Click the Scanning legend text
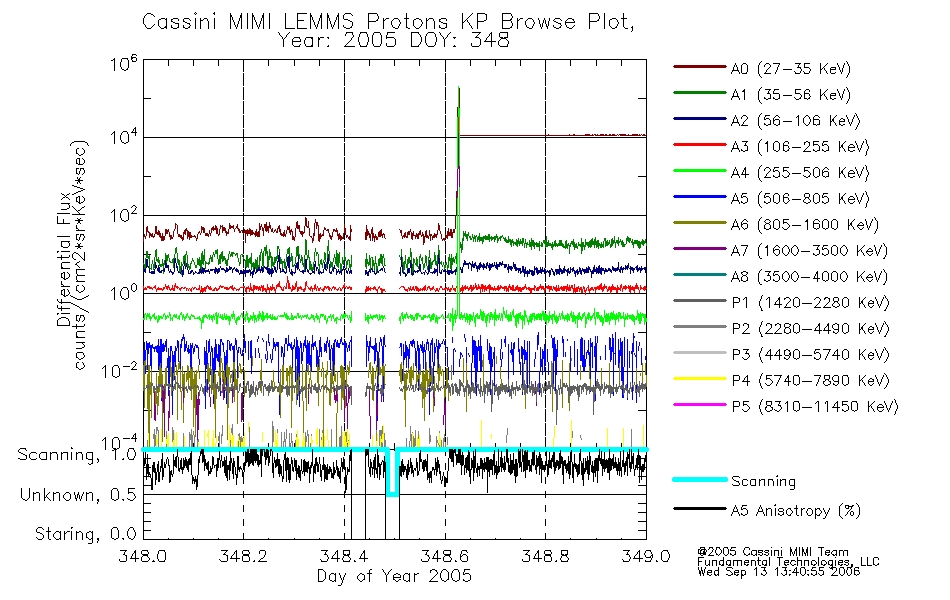This screenshot has height=600, width=950. click(x=763, y=482)
